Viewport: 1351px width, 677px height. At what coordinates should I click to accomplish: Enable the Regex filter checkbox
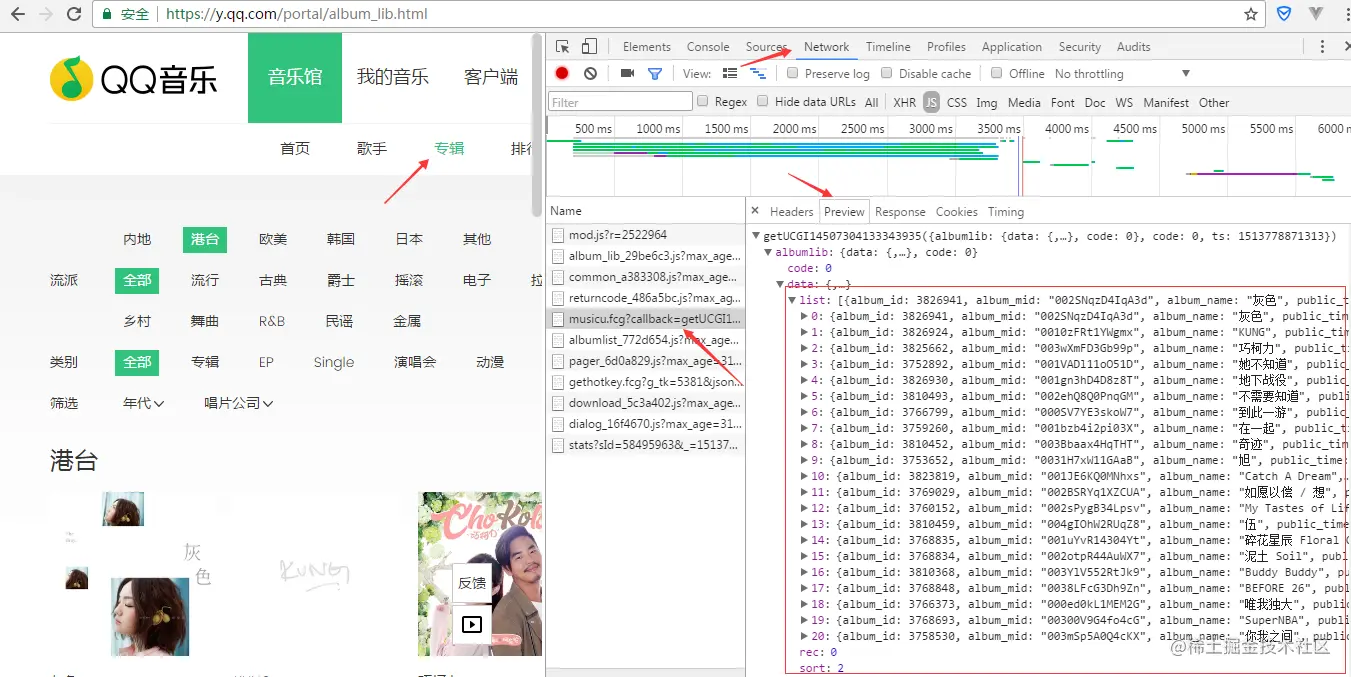click(703, 101)
